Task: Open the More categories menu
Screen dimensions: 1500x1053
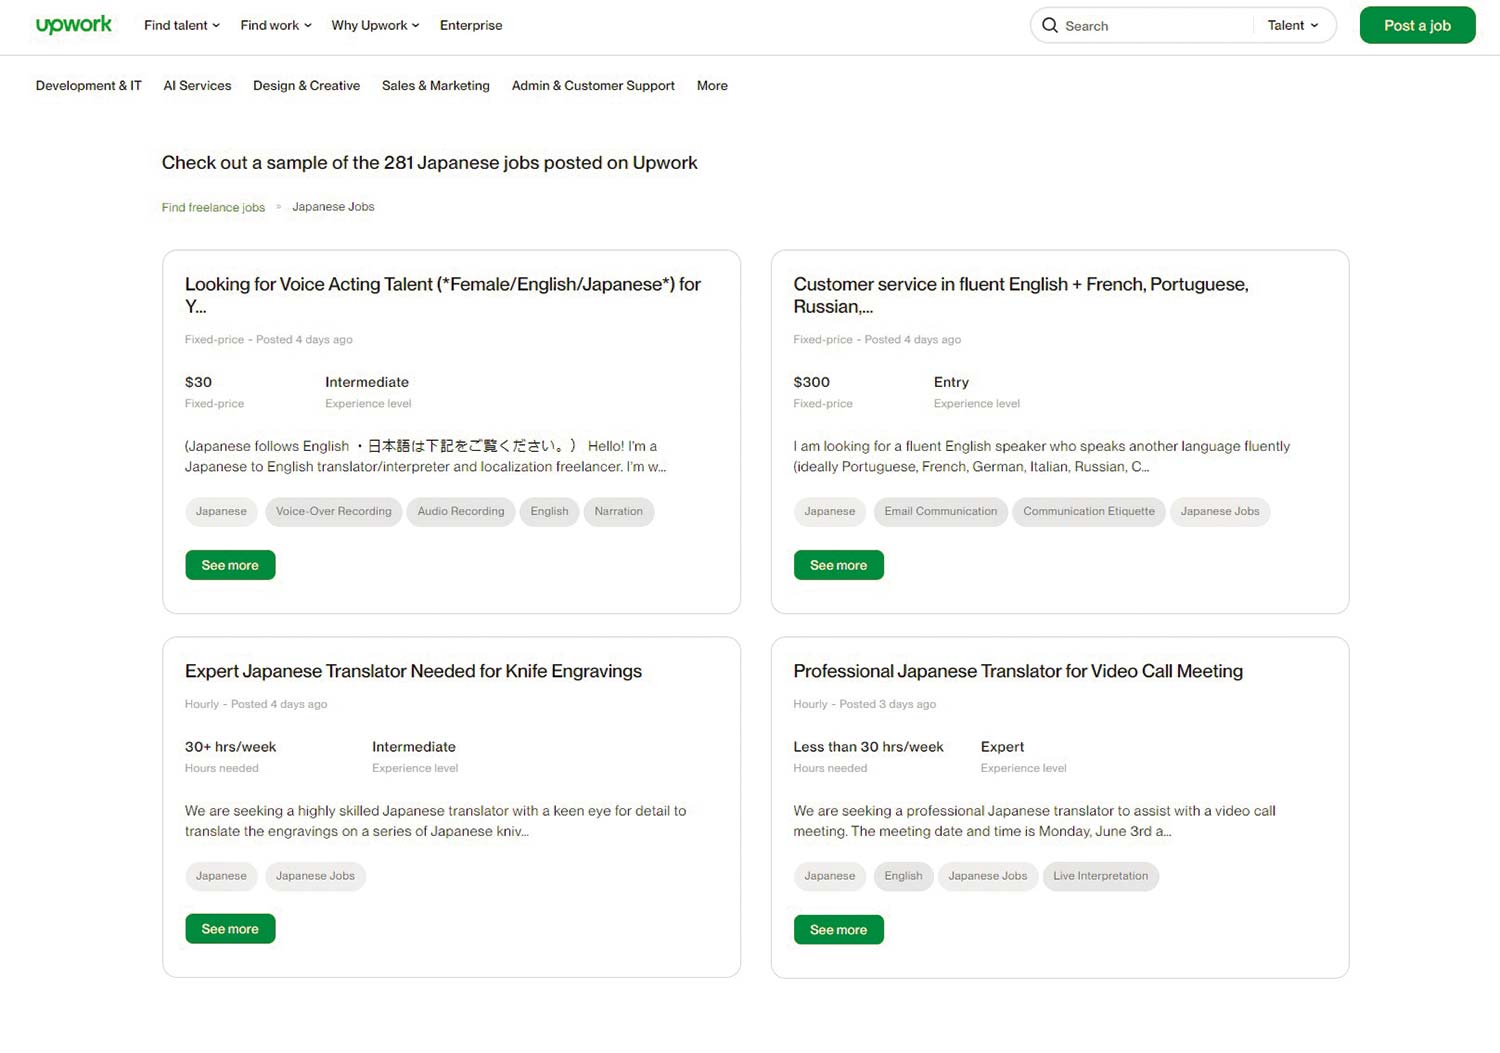Action: 712,86
